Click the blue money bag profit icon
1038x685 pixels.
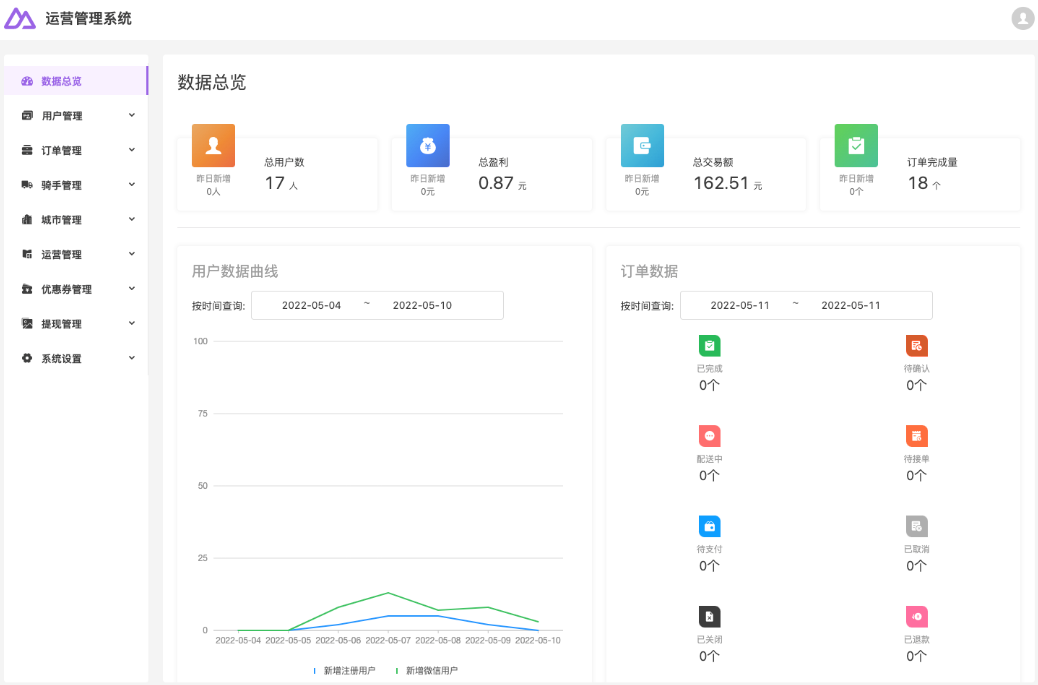coord(427,145)
